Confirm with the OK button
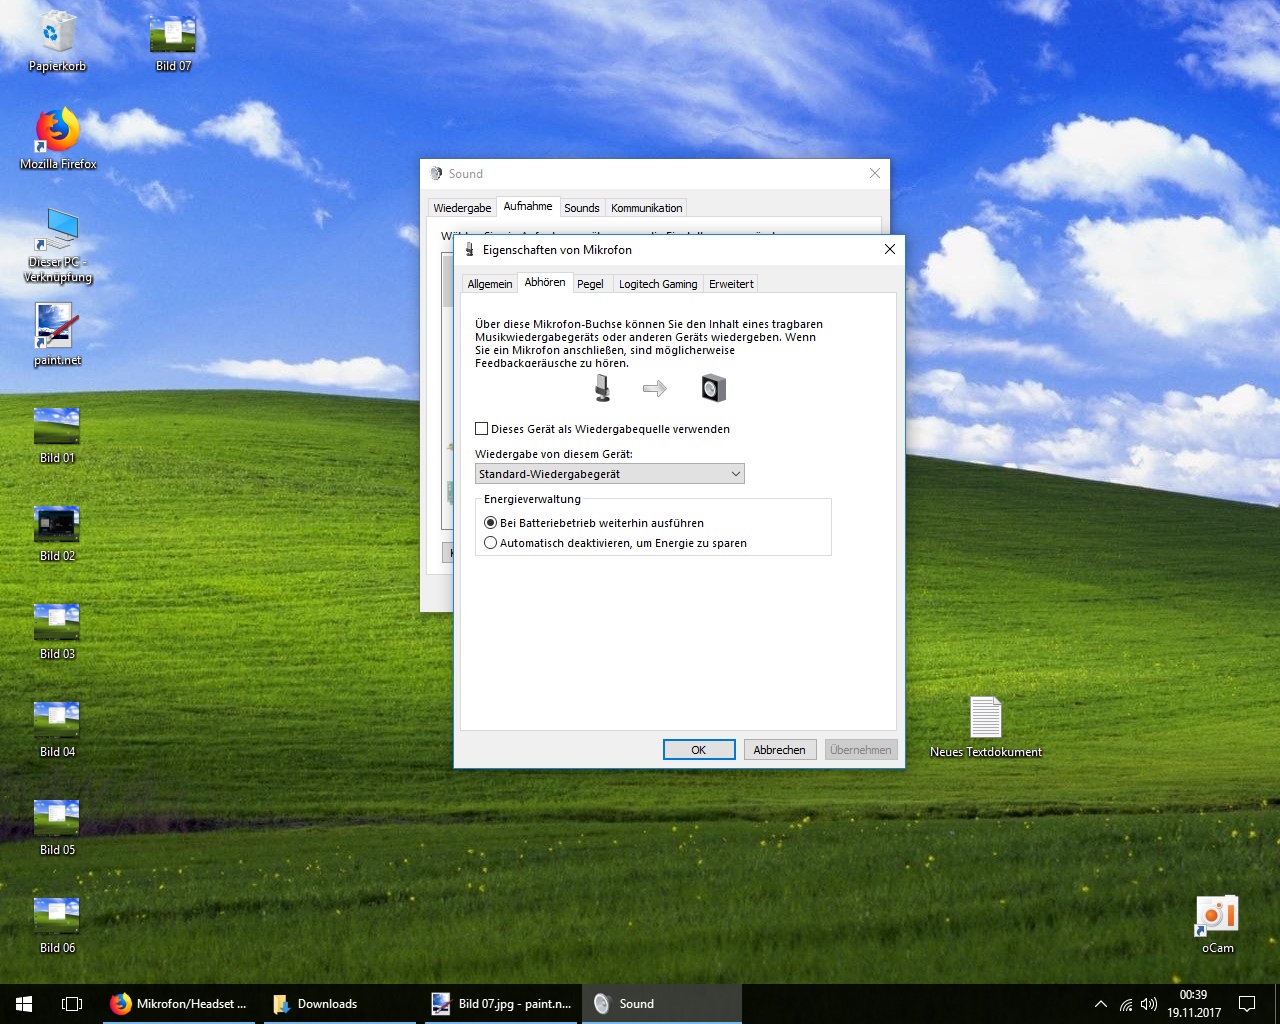This screenshot has width=1280, height=1024. (x=699, y=750)
